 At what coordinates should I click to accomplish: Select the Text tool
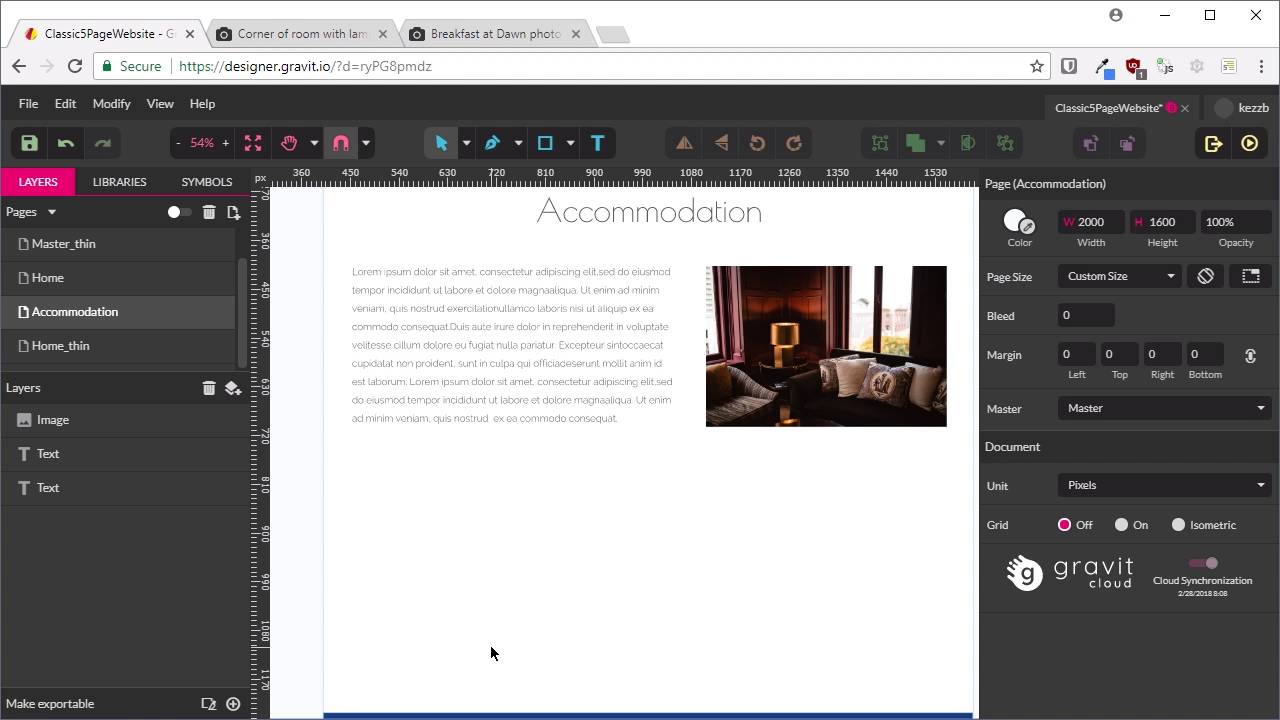click(598, 143)
